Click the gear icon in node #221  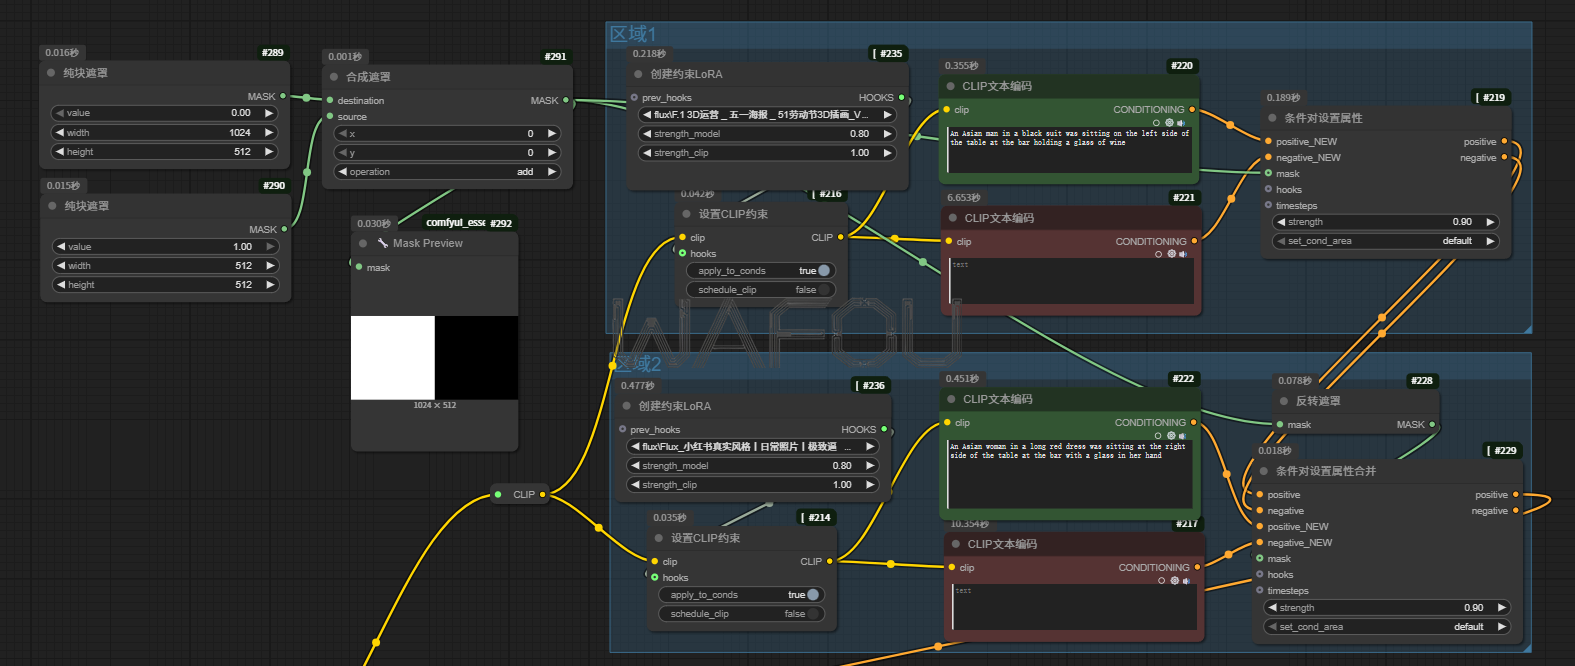[x=1171, y=254]
